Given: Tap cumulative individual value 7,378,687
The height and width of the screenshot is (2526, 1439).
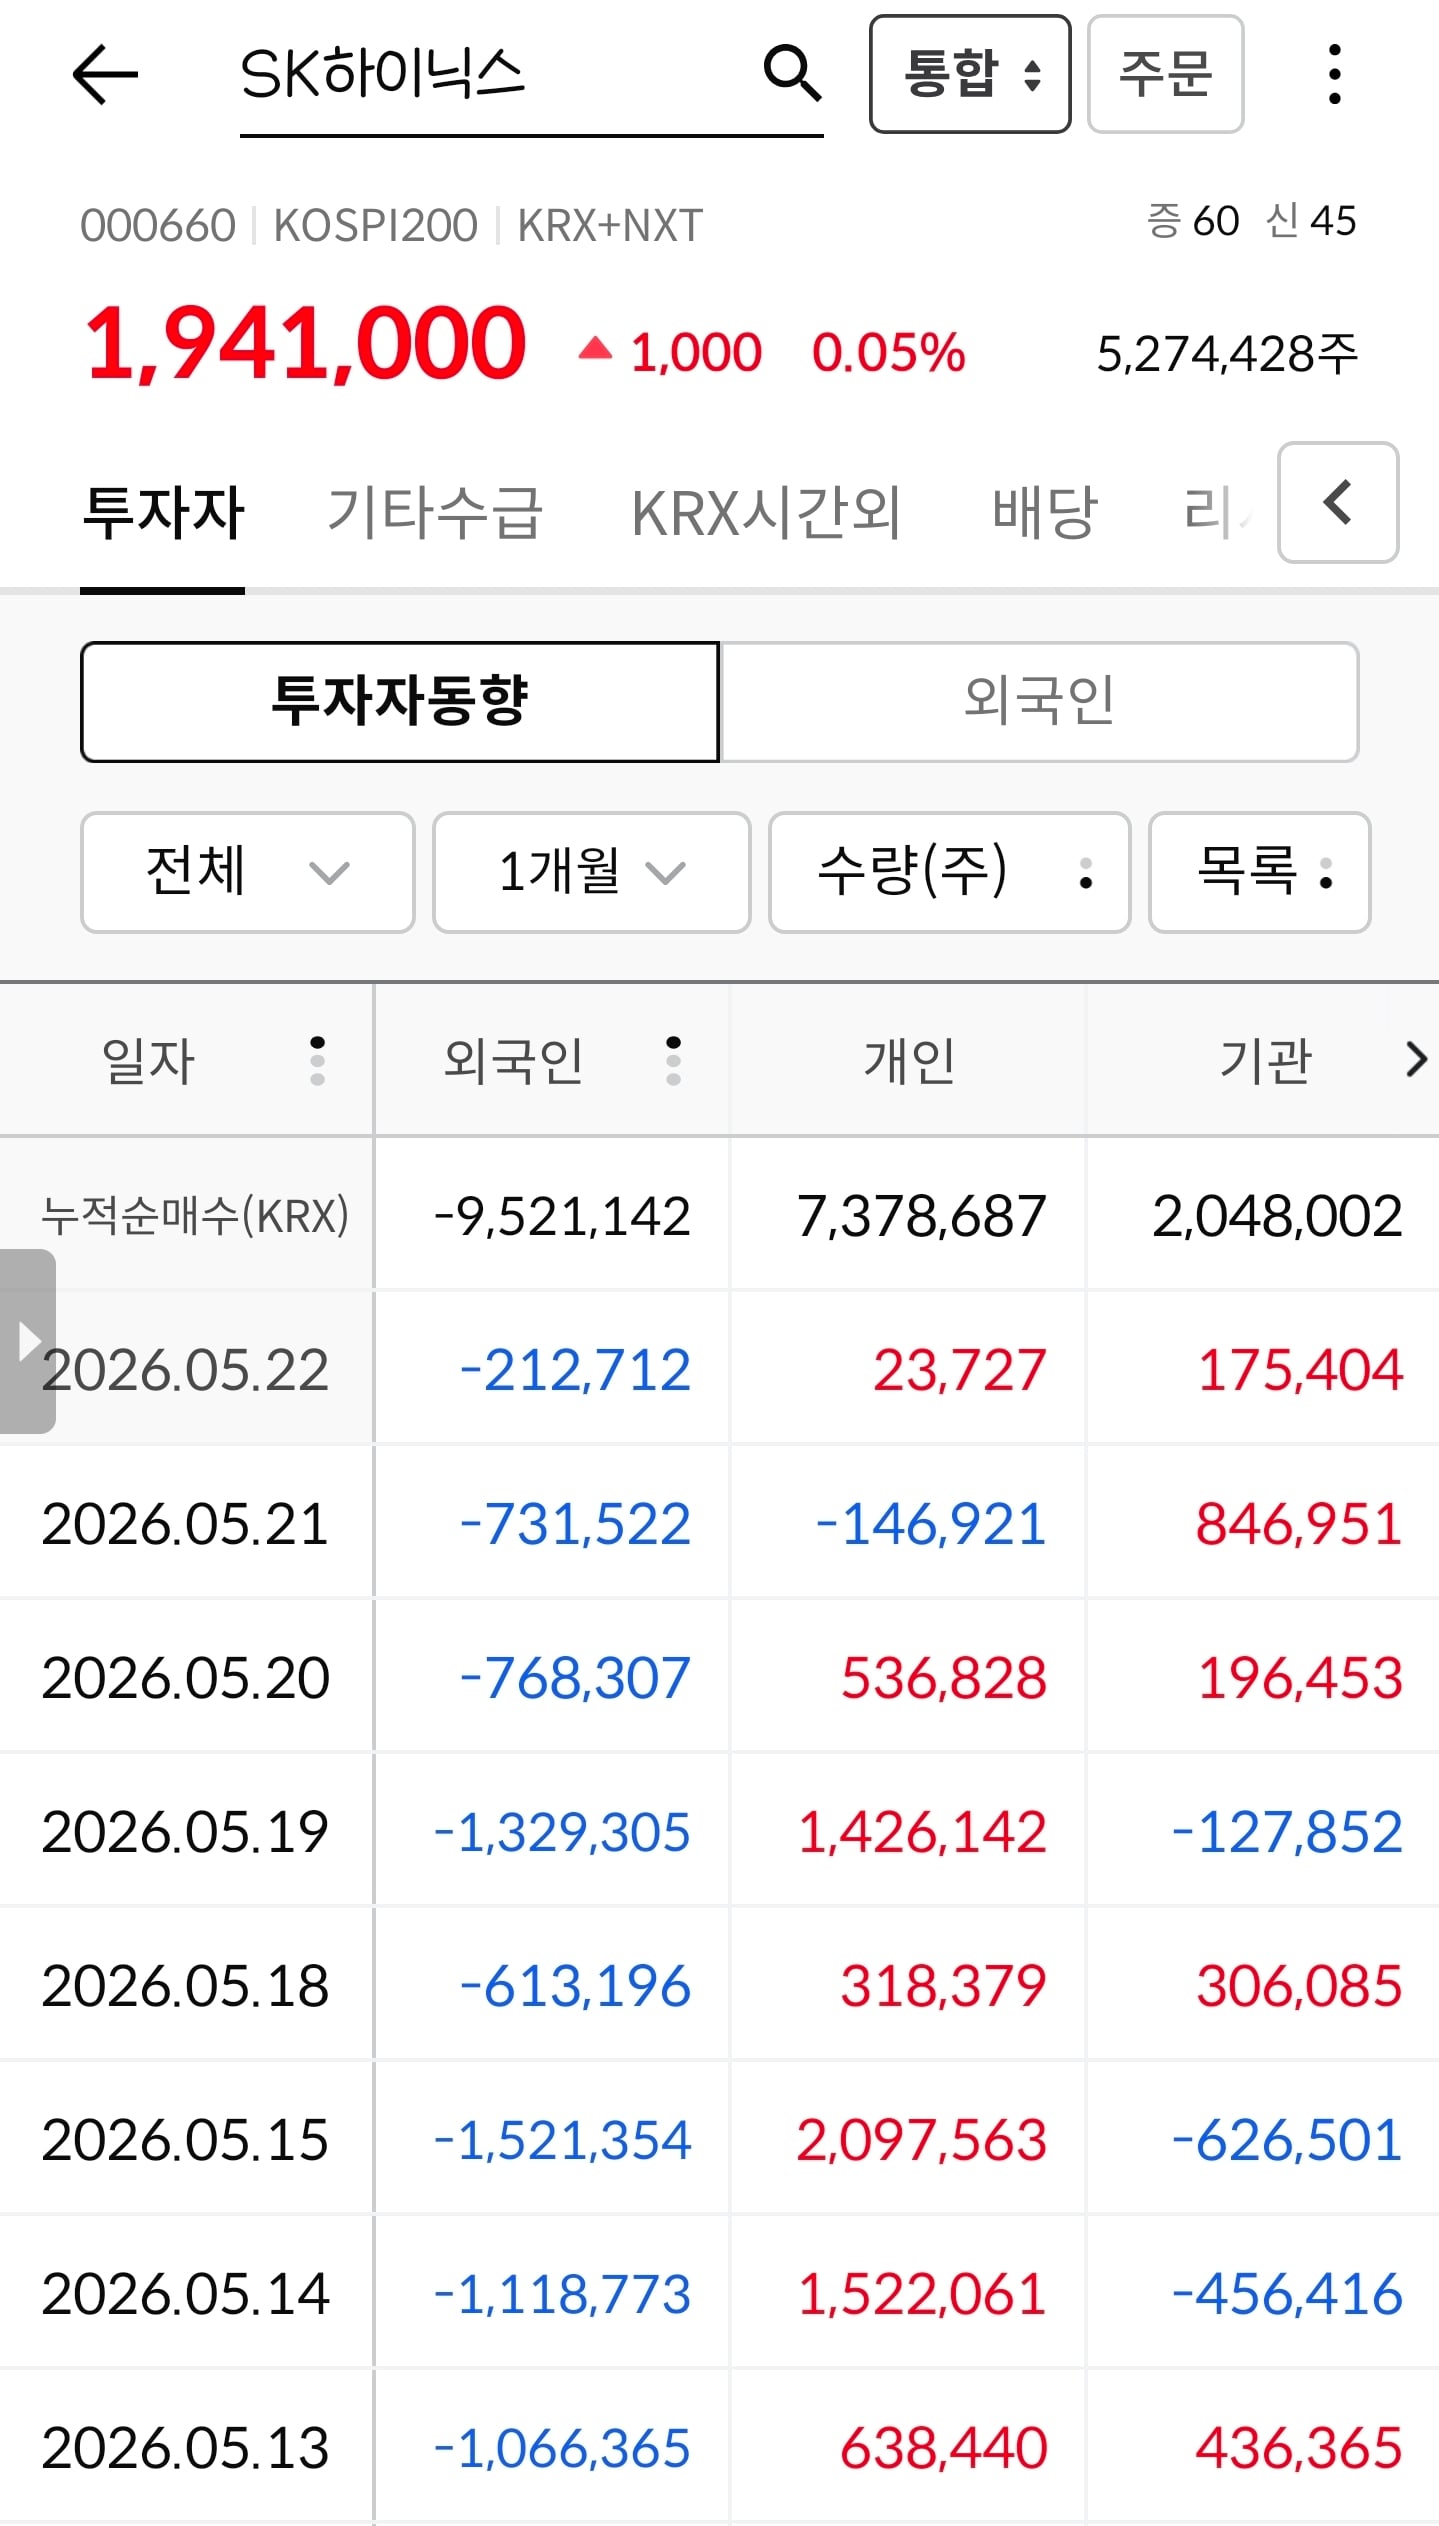Looking at the screenshot, I should (921, 1217).
